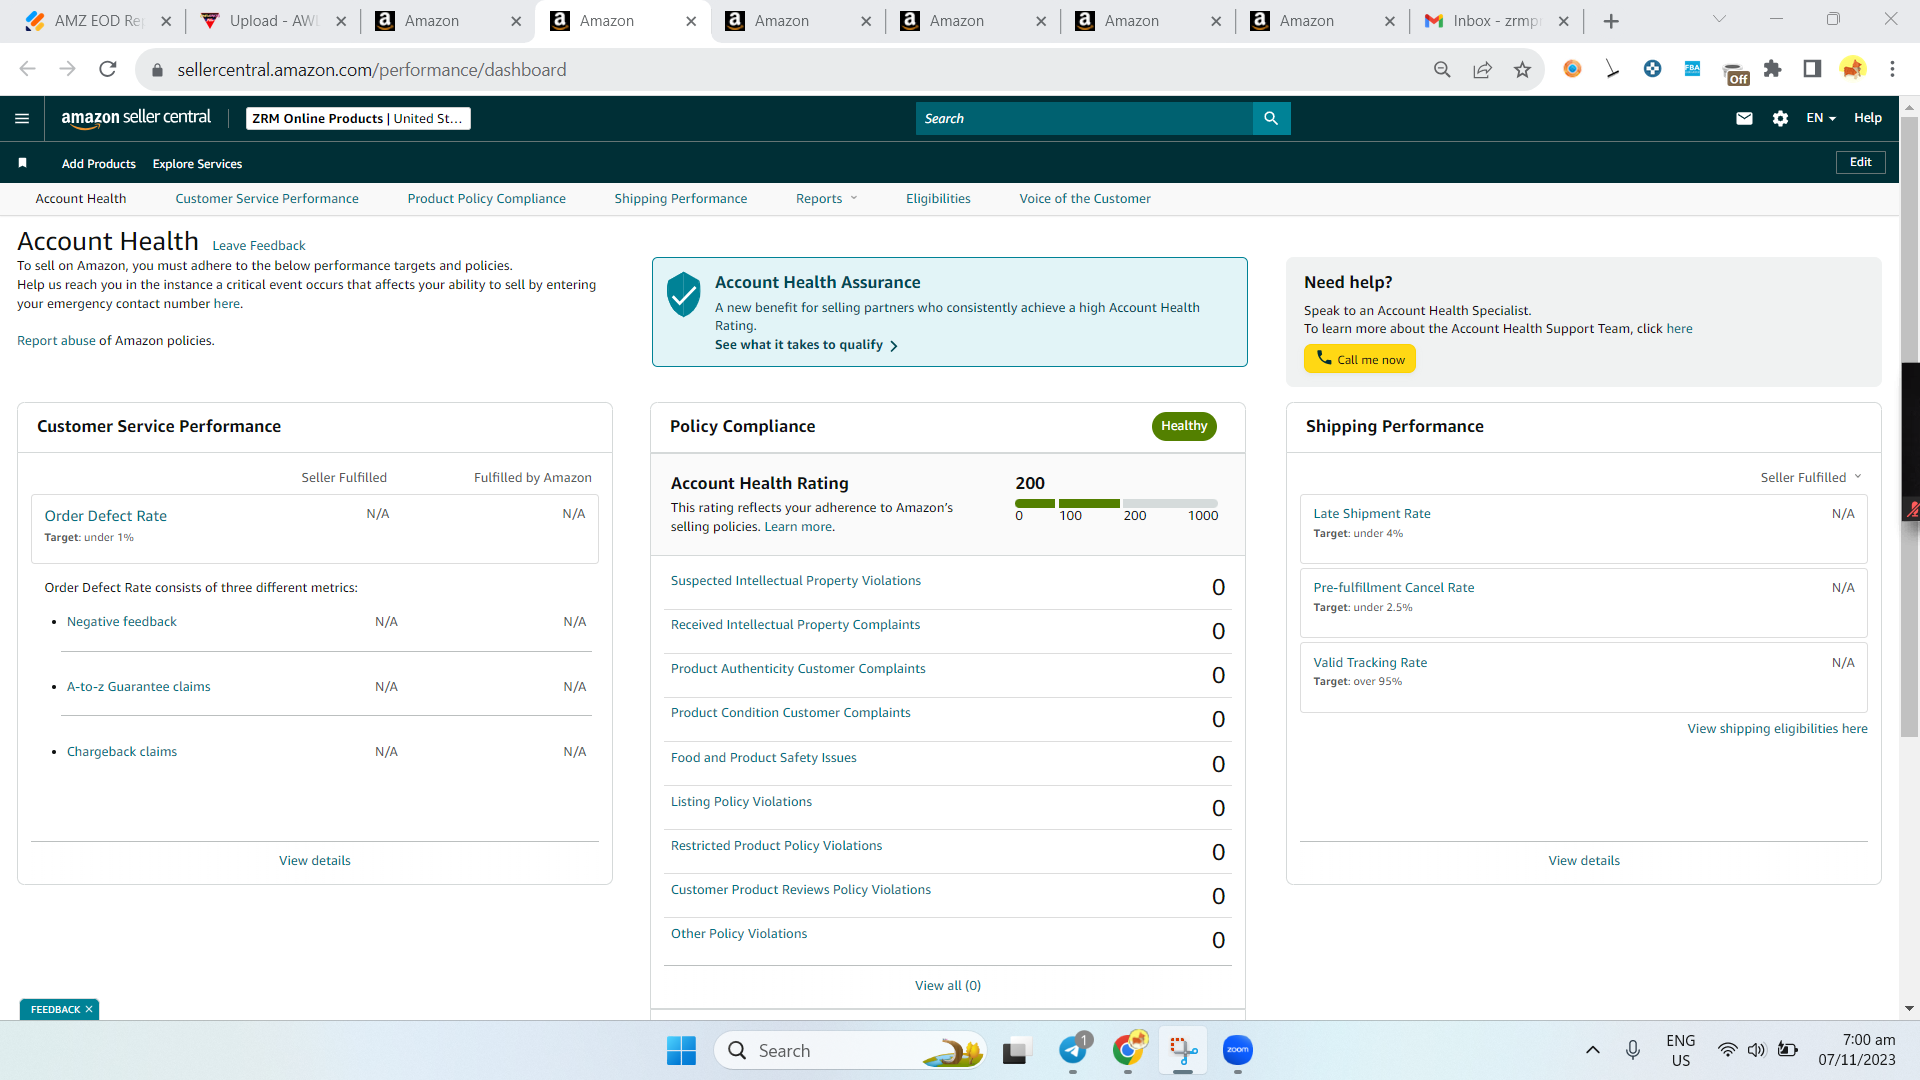Click the Chrome icon in the taskbar
This screenshot has width=1920, height=1080.
[1128, 1050]
